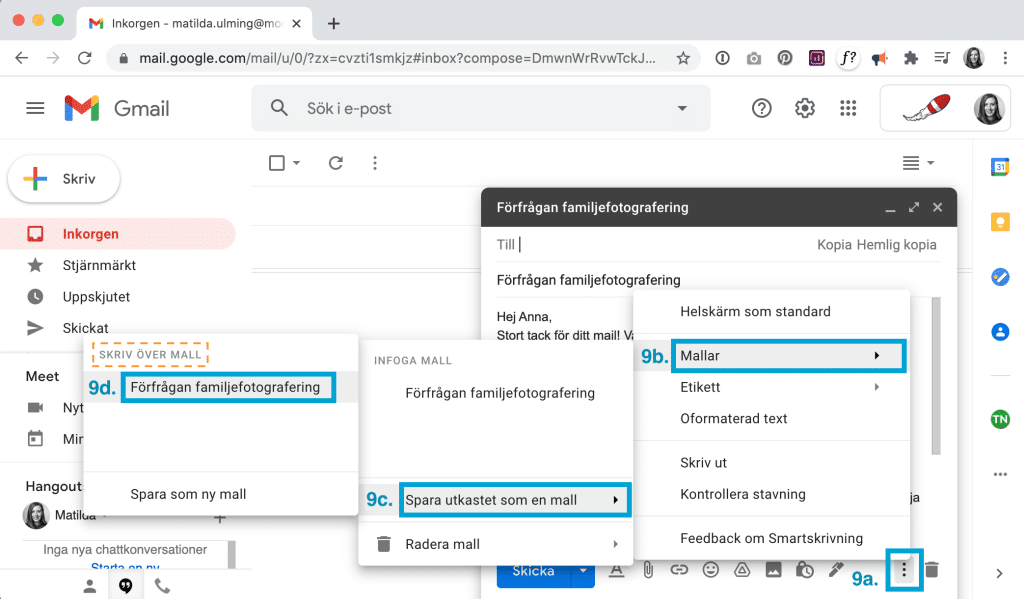The image size is (1024, 599).
Task: Toggle the select all messages checkbox
Action: point(277,163)
